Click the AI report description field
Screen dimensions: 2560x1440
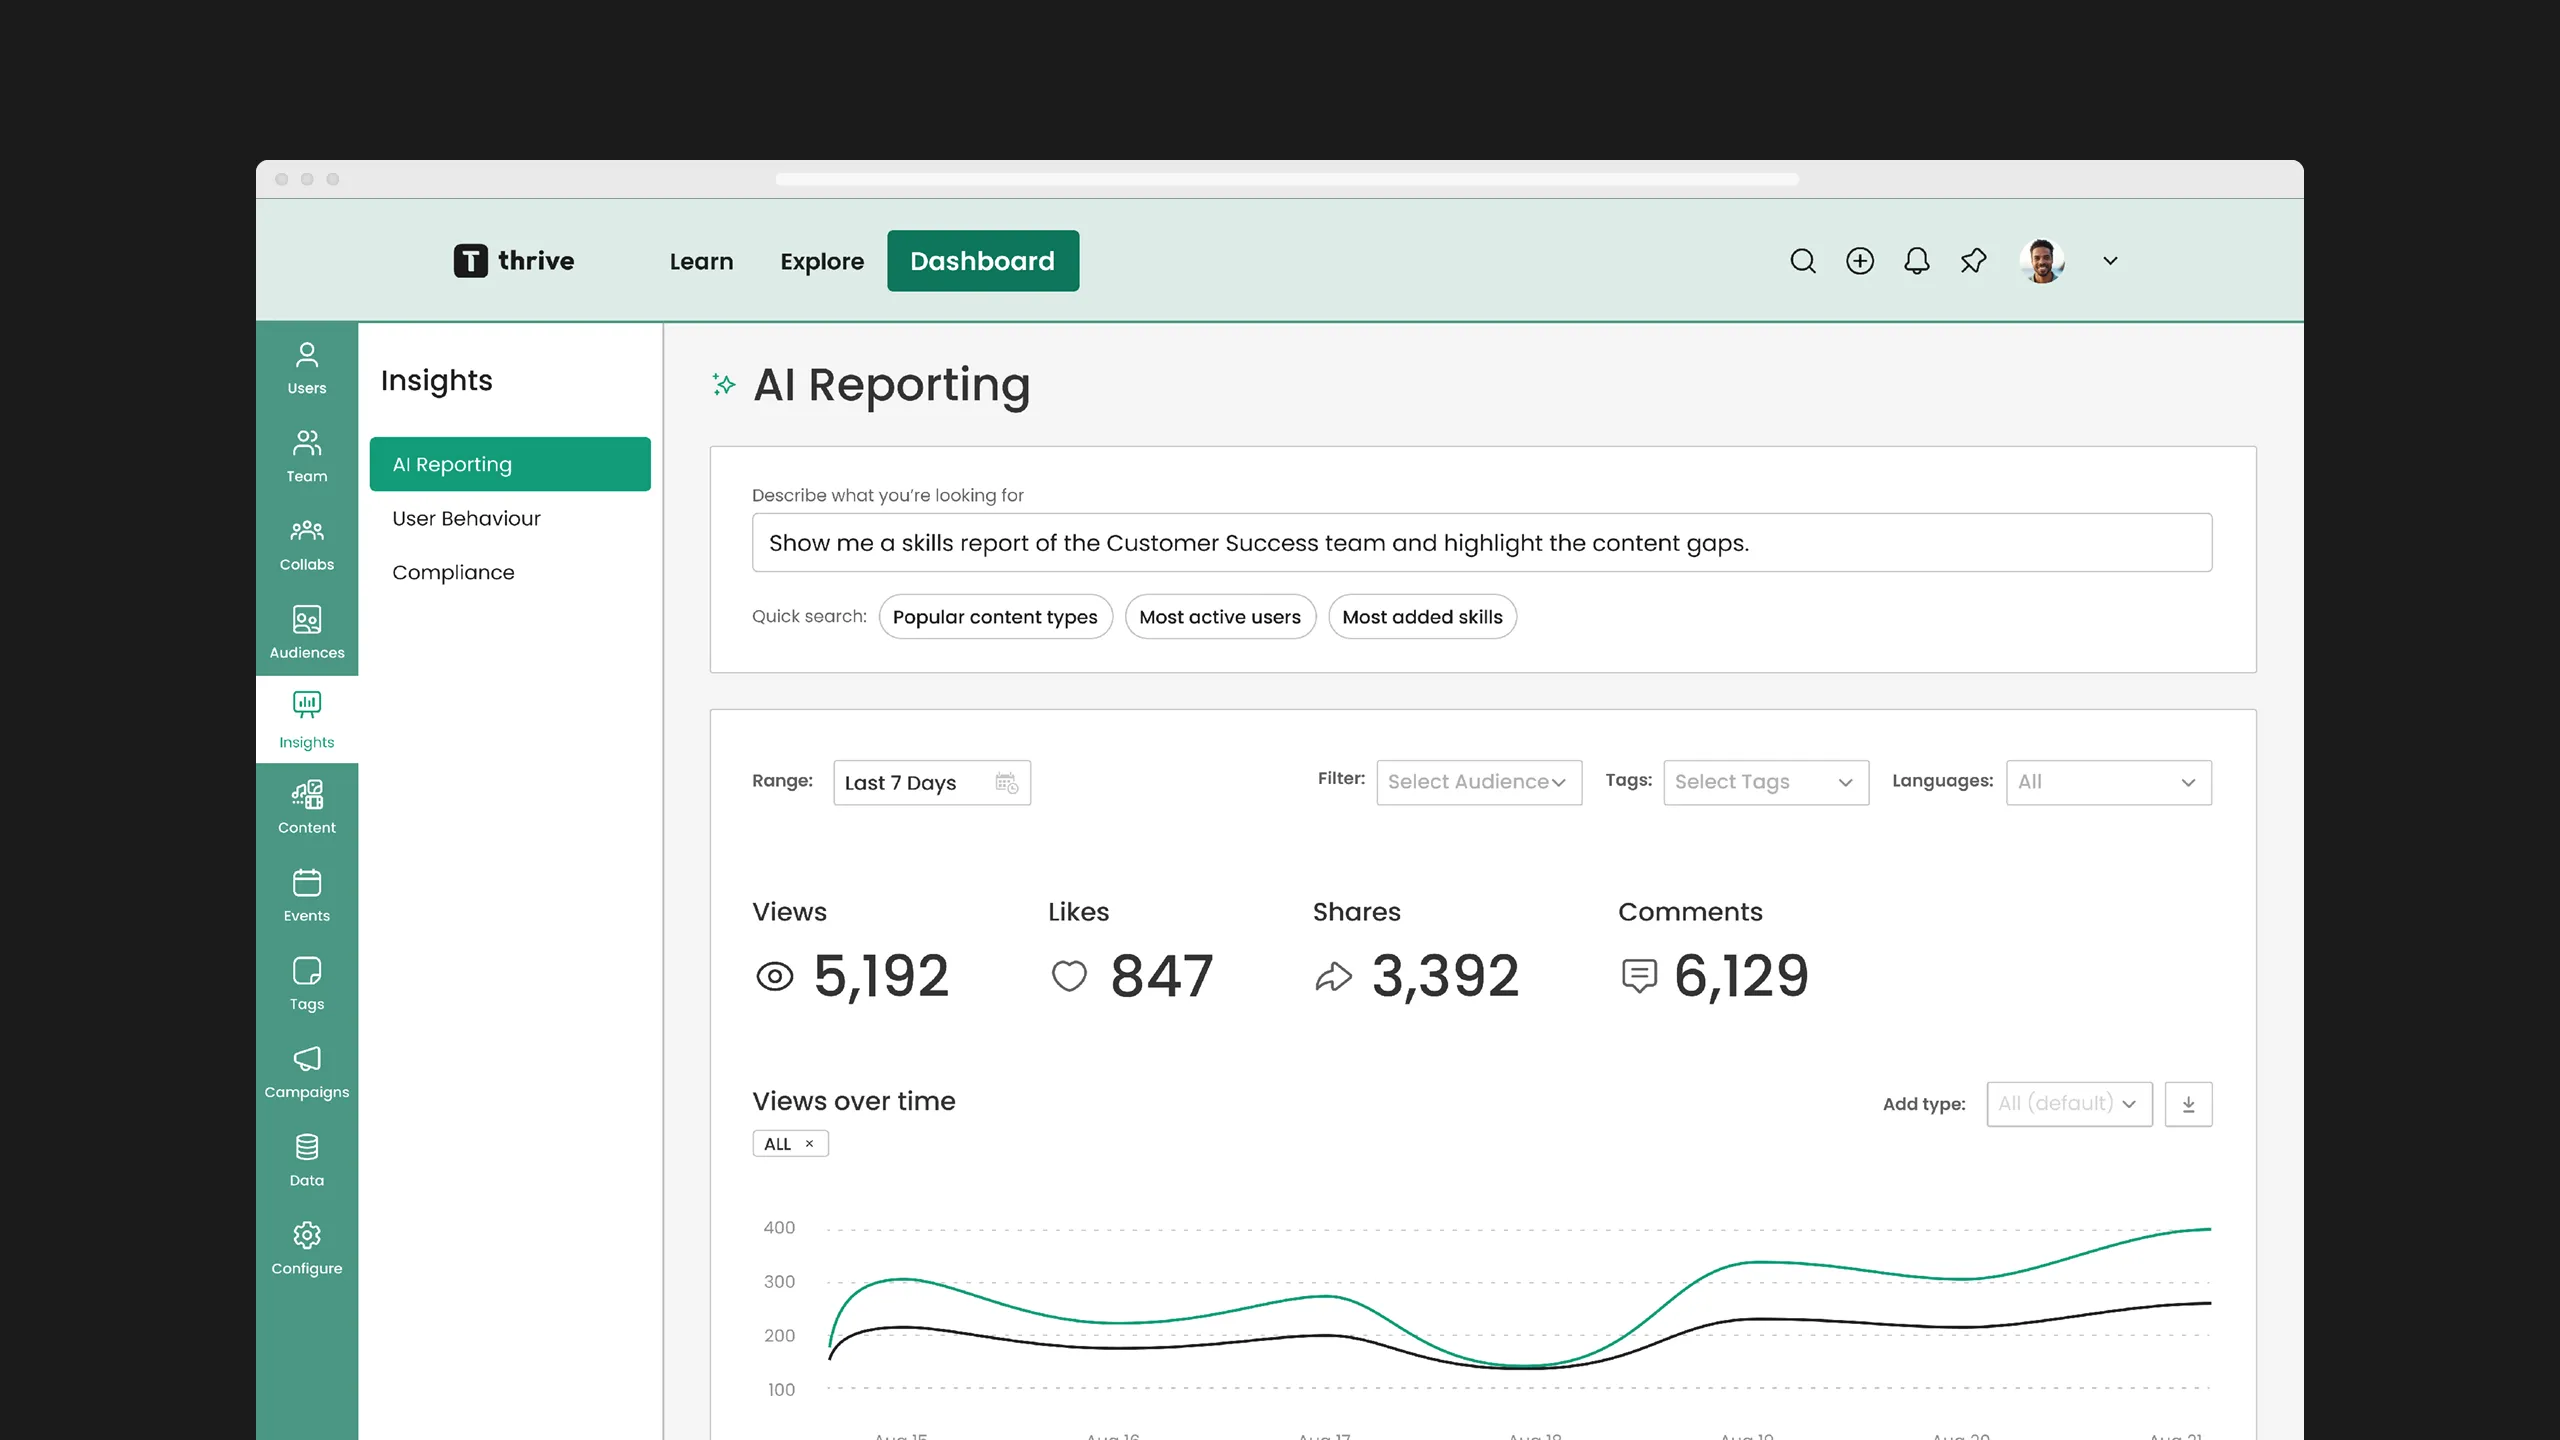pos(1480,543)
